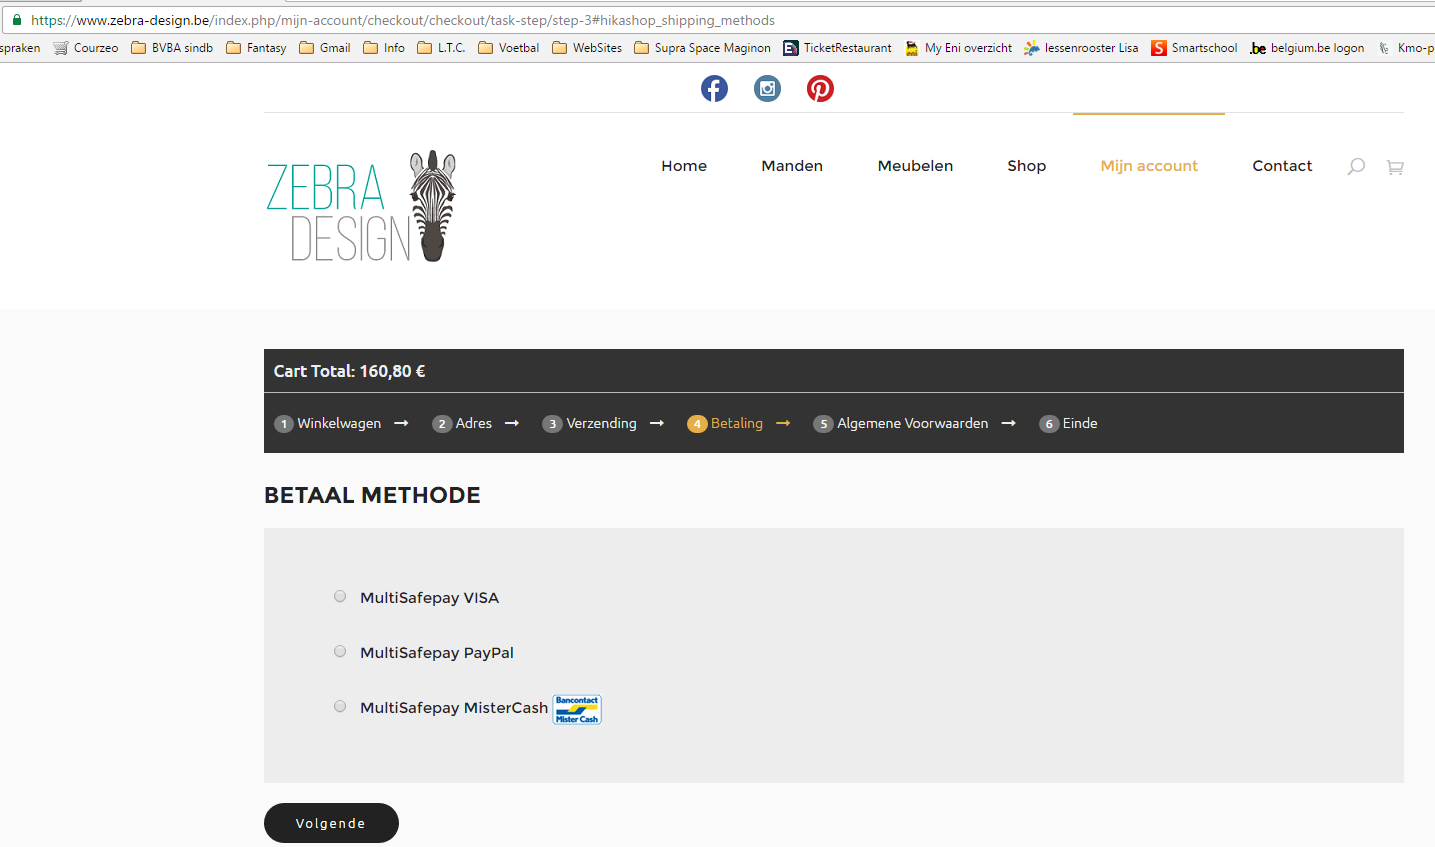Open the Info bookmark folder
The width and height of the screenshot is (1435, 847).
(x=384, y=48)
